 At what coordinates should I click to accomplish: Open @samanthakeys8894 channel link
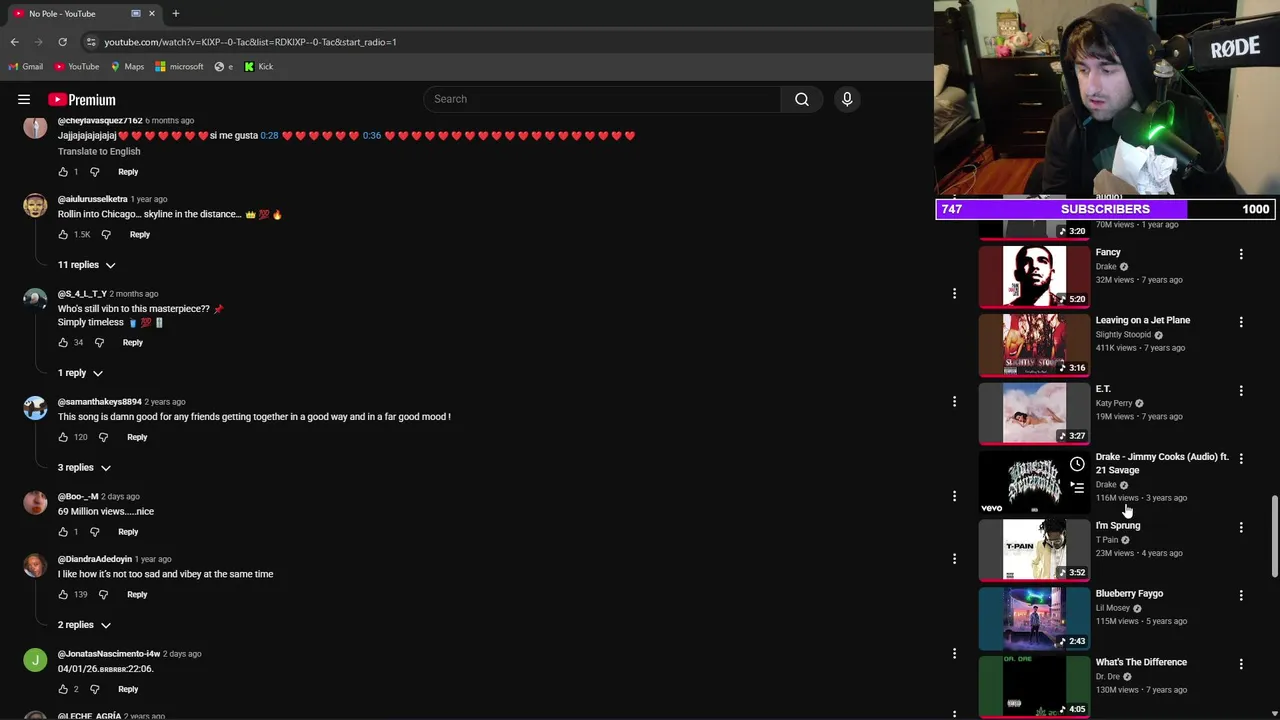(100, 402)
